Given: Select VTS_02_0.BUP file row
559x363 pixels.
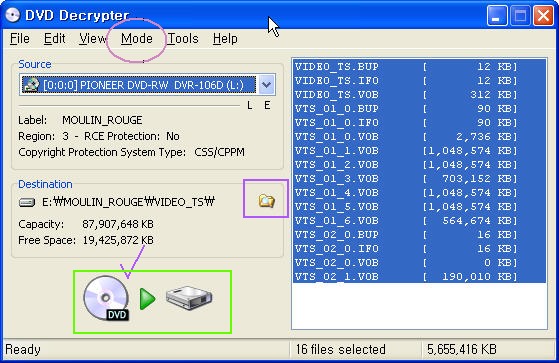Looking at the screenshot, I should 419,235.
